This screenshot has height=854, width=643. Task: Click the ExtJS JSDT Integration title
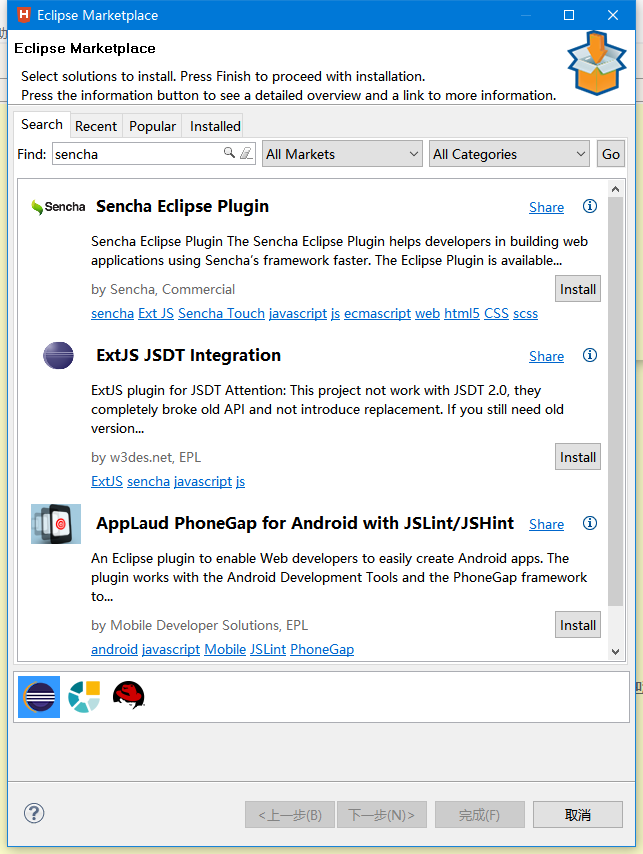[188, 355]
